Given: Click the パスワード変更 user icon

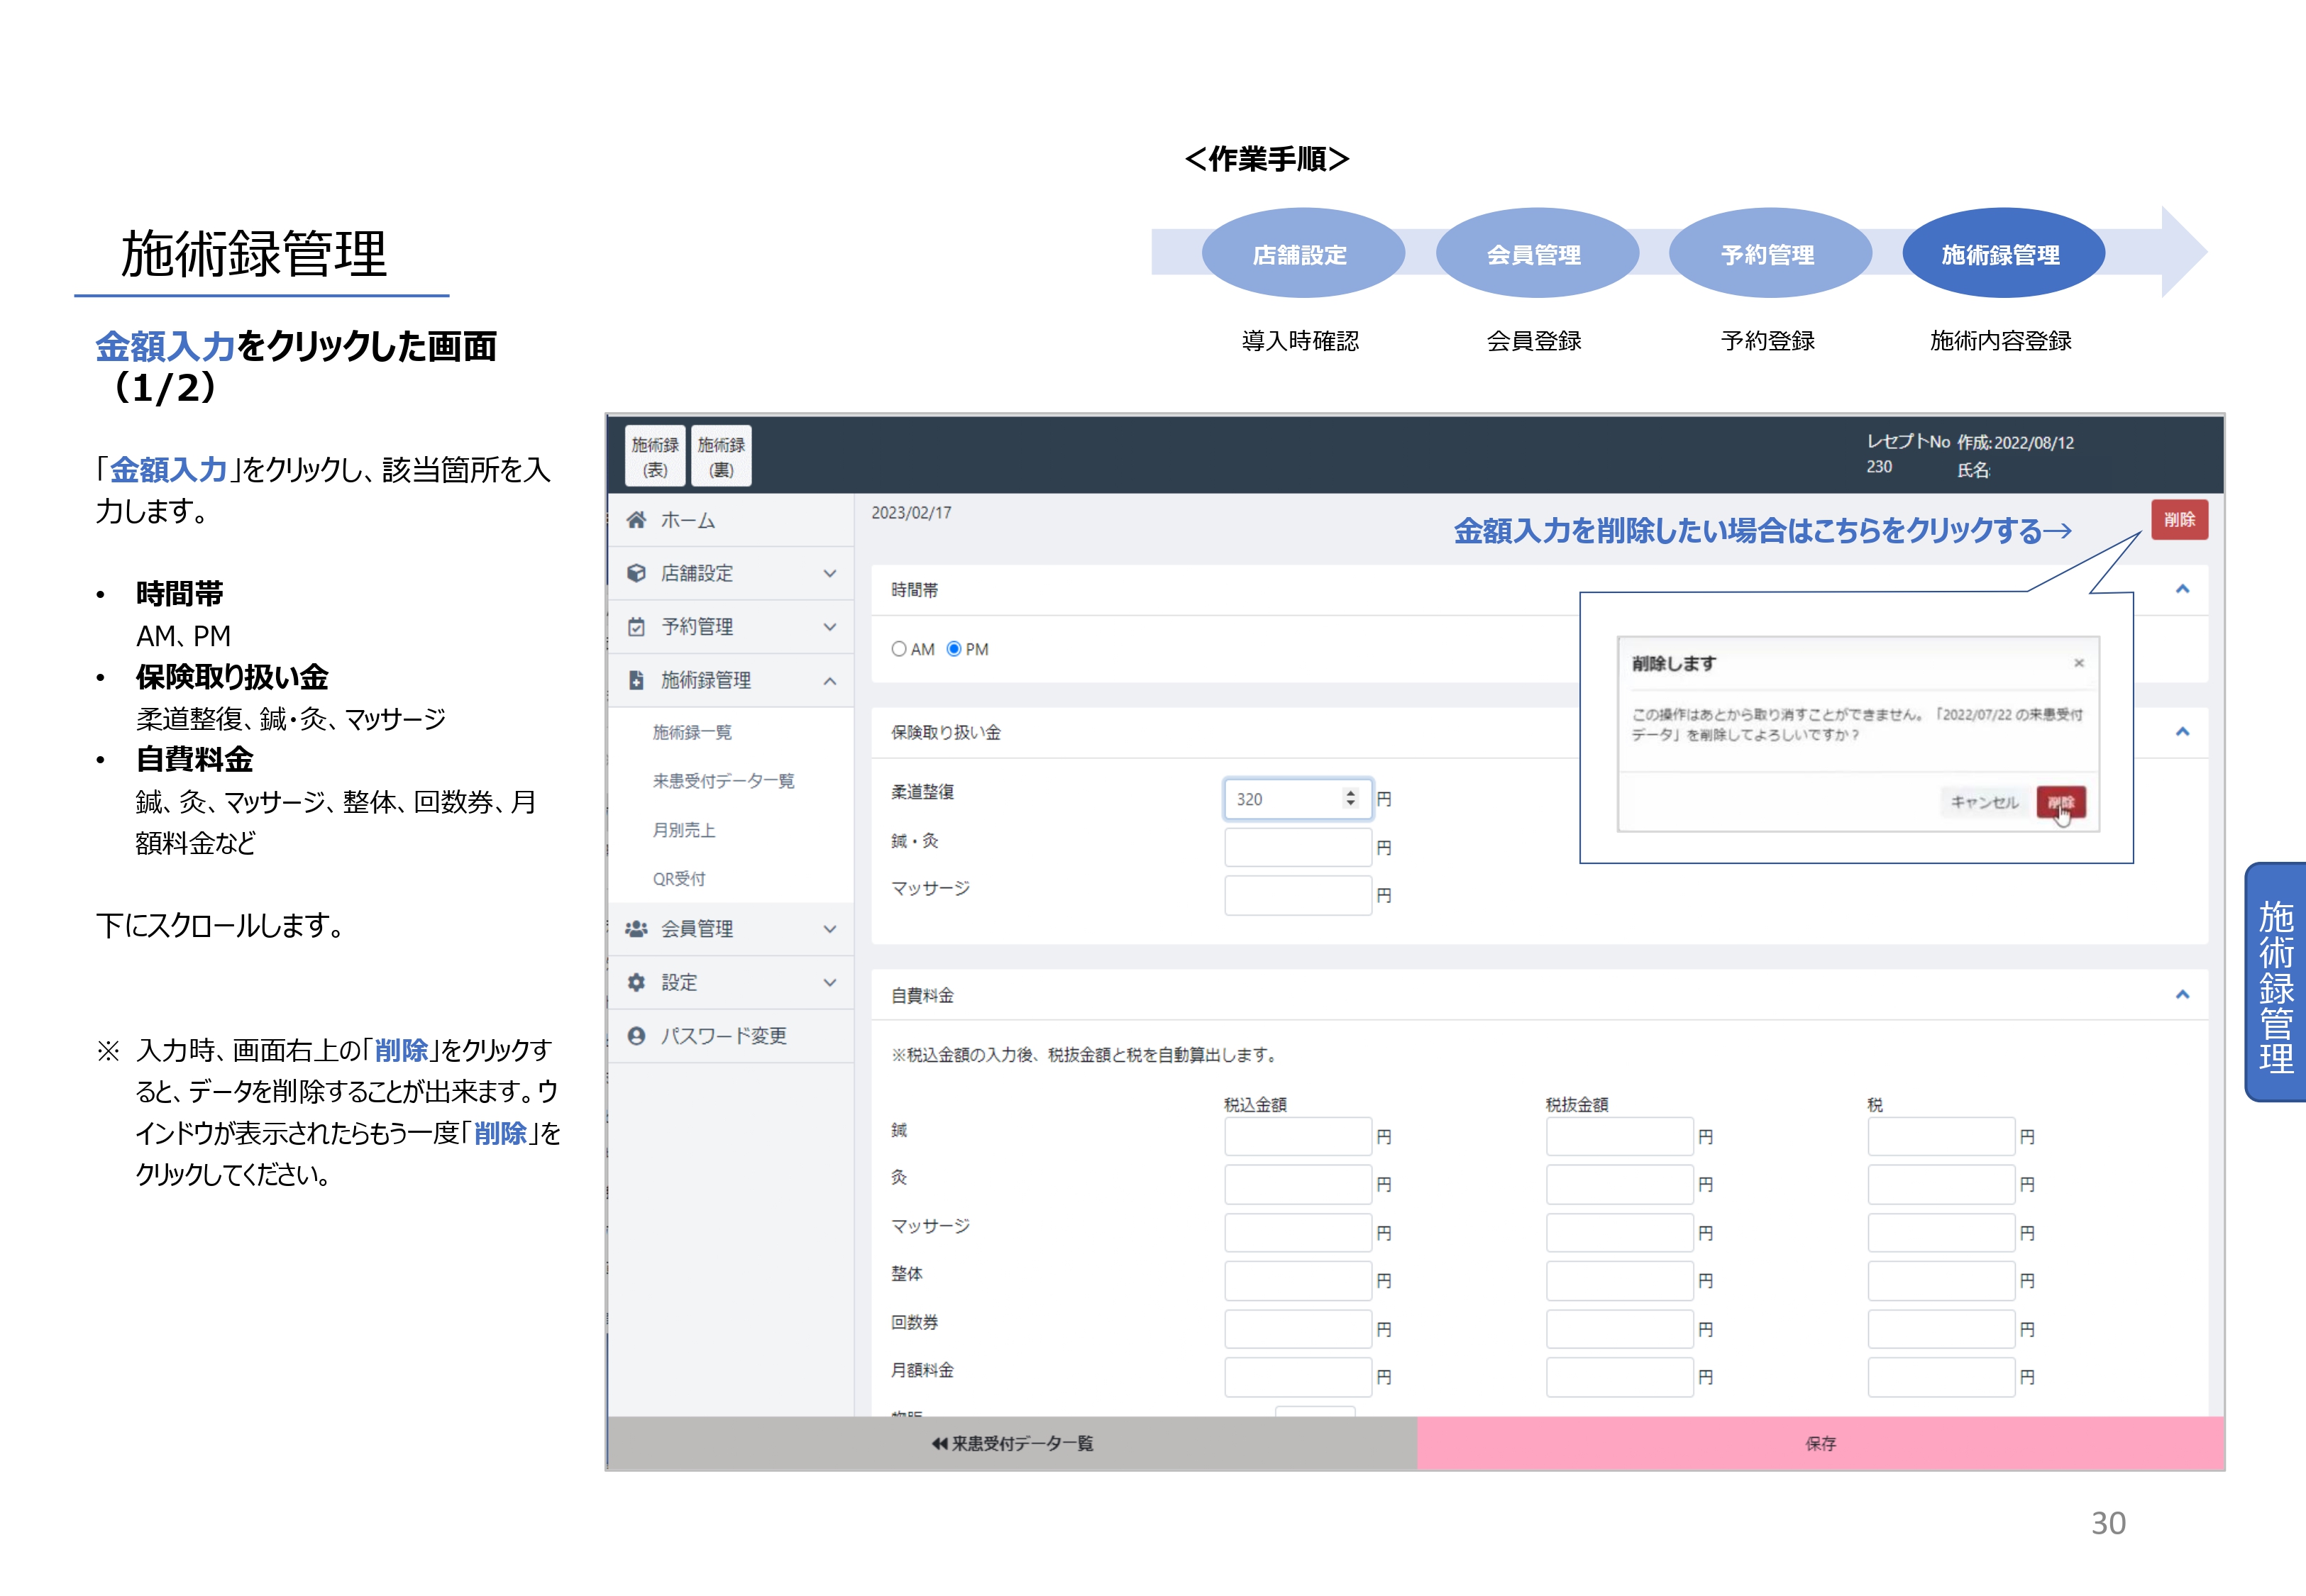Looking at the screenshot, I should [636, 1036].
